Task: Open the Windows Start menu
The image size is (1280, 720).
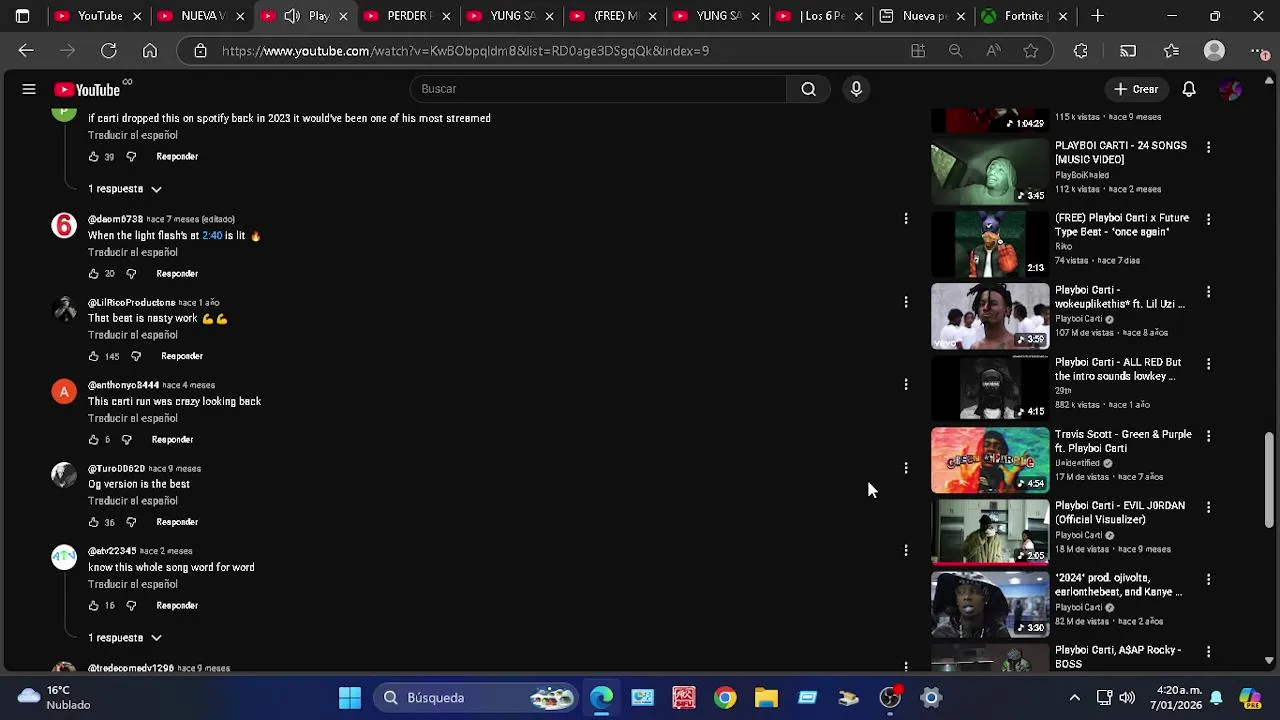Action: 350,698
